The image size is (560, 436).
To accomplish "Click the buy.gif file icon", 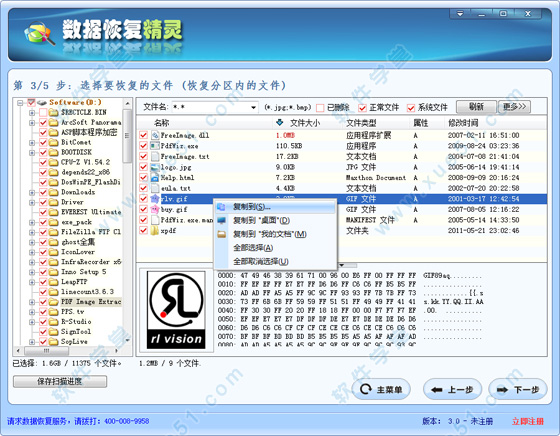I will click(155, 209).
